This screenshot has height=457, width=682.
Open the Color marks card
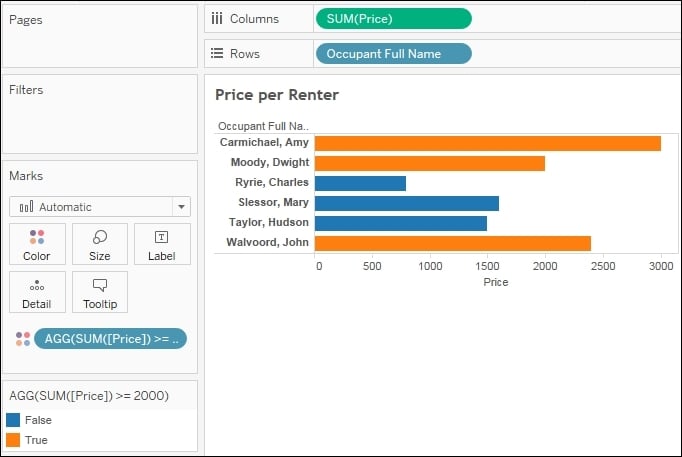pos(37,244)
